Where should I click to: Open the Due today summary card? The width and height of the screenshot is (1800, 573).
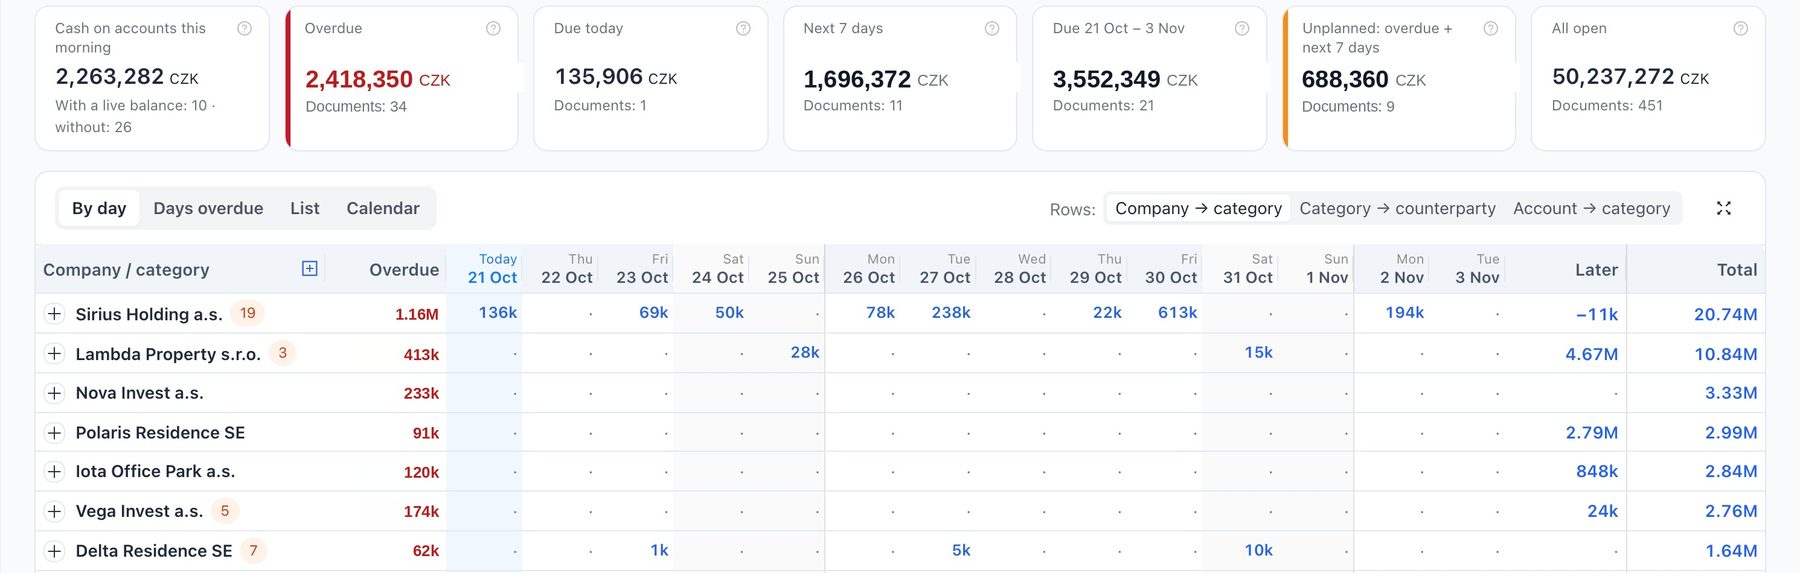651,78
